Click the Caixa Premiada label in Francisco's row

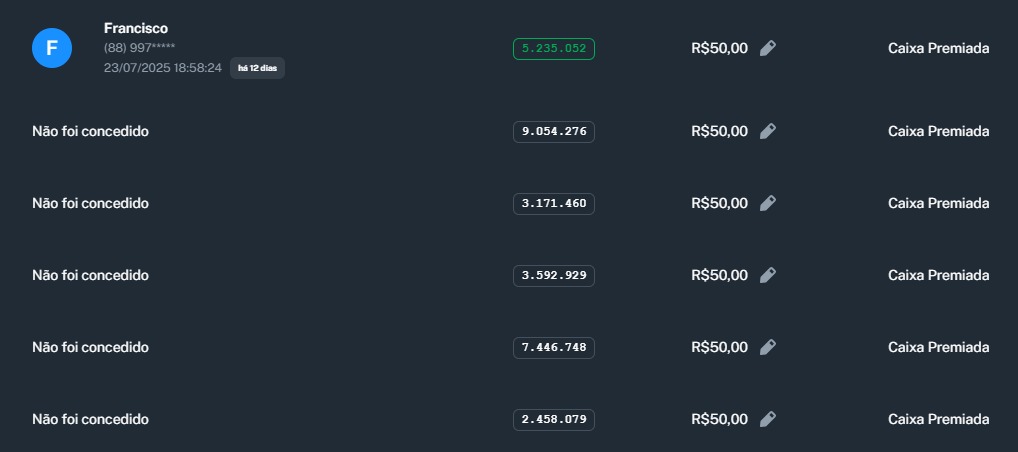938,48
